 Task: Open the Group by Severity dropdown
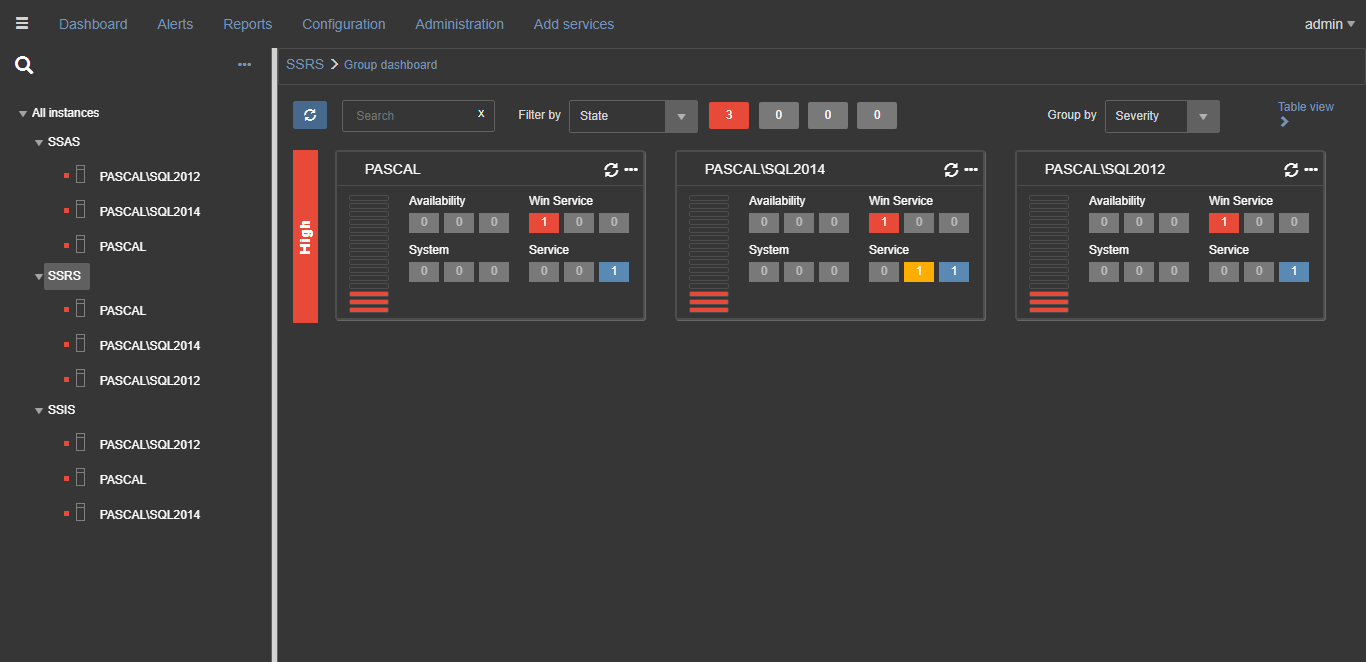1162,116
